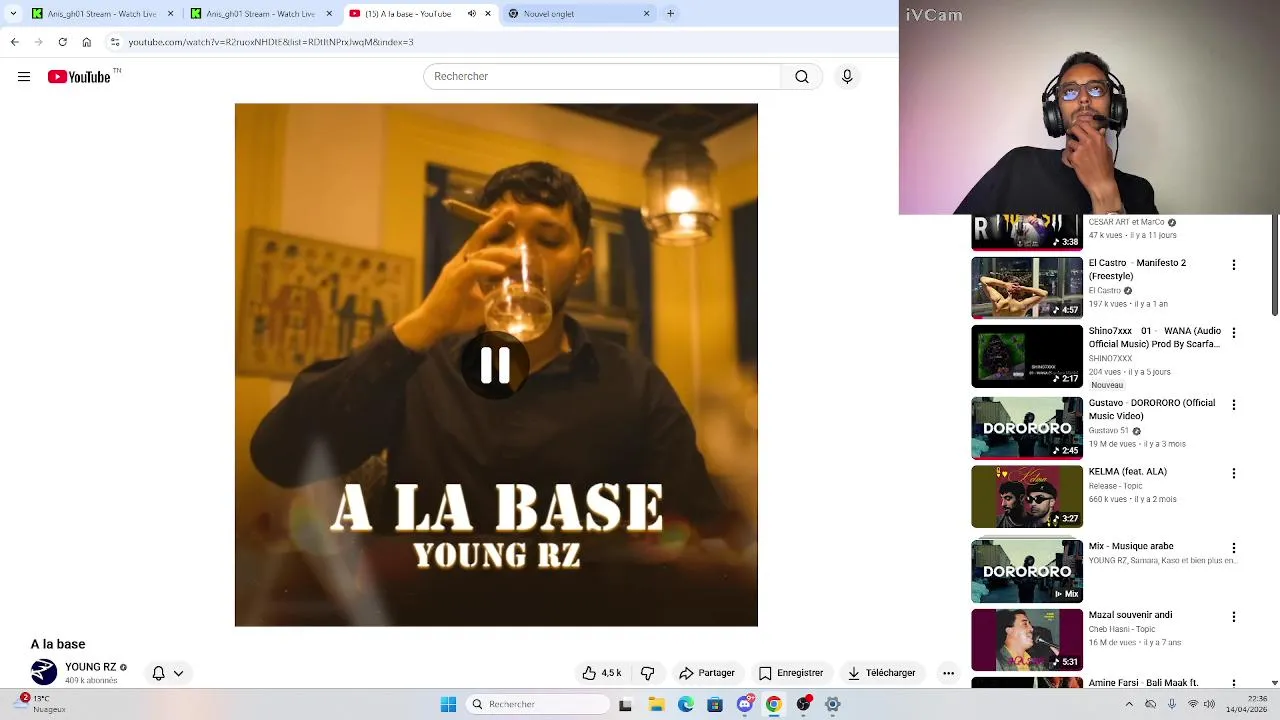Viewport: 1280px width, 720px height.
Task: Reload the current page
Action: (62, 42)
